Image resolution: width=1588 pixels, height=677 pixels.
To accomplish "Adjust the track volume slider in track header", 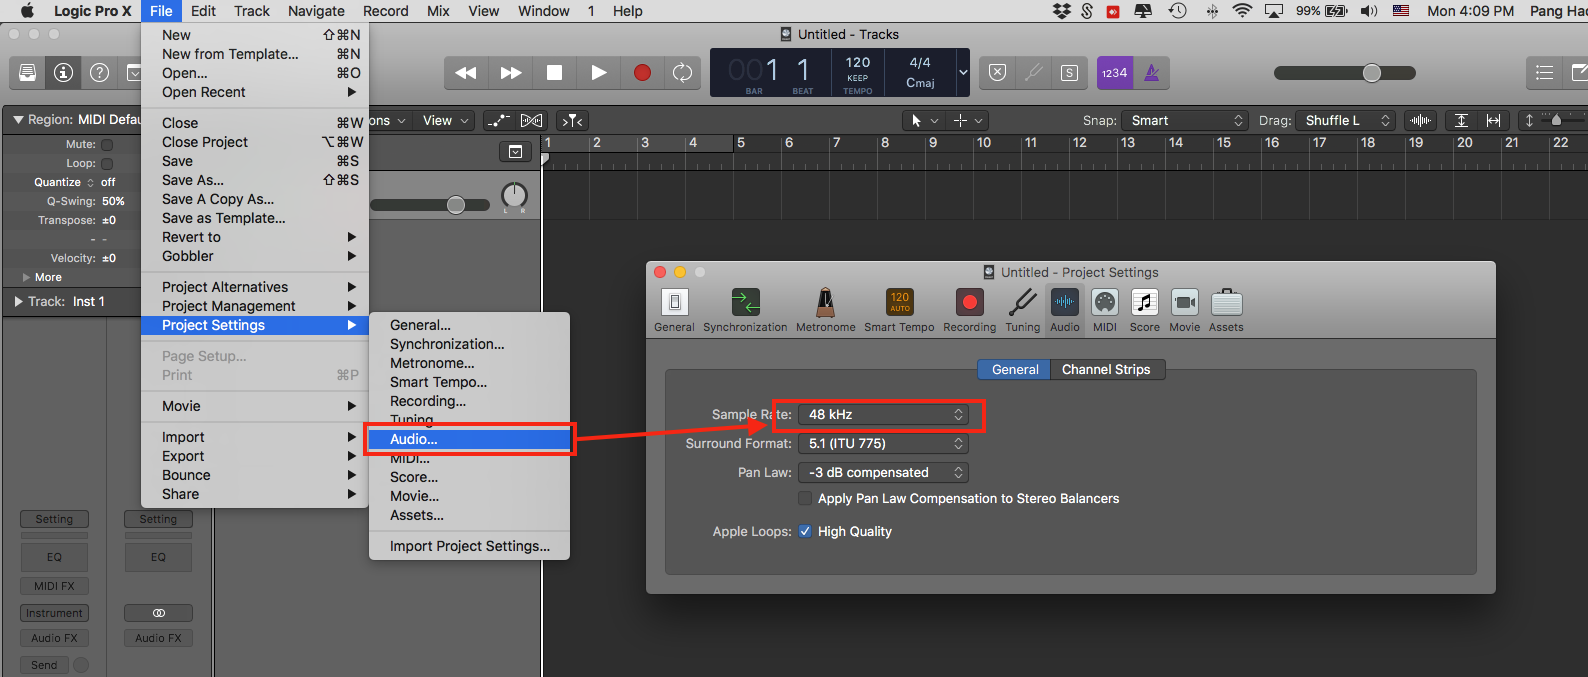I will [x=456, y=205].
